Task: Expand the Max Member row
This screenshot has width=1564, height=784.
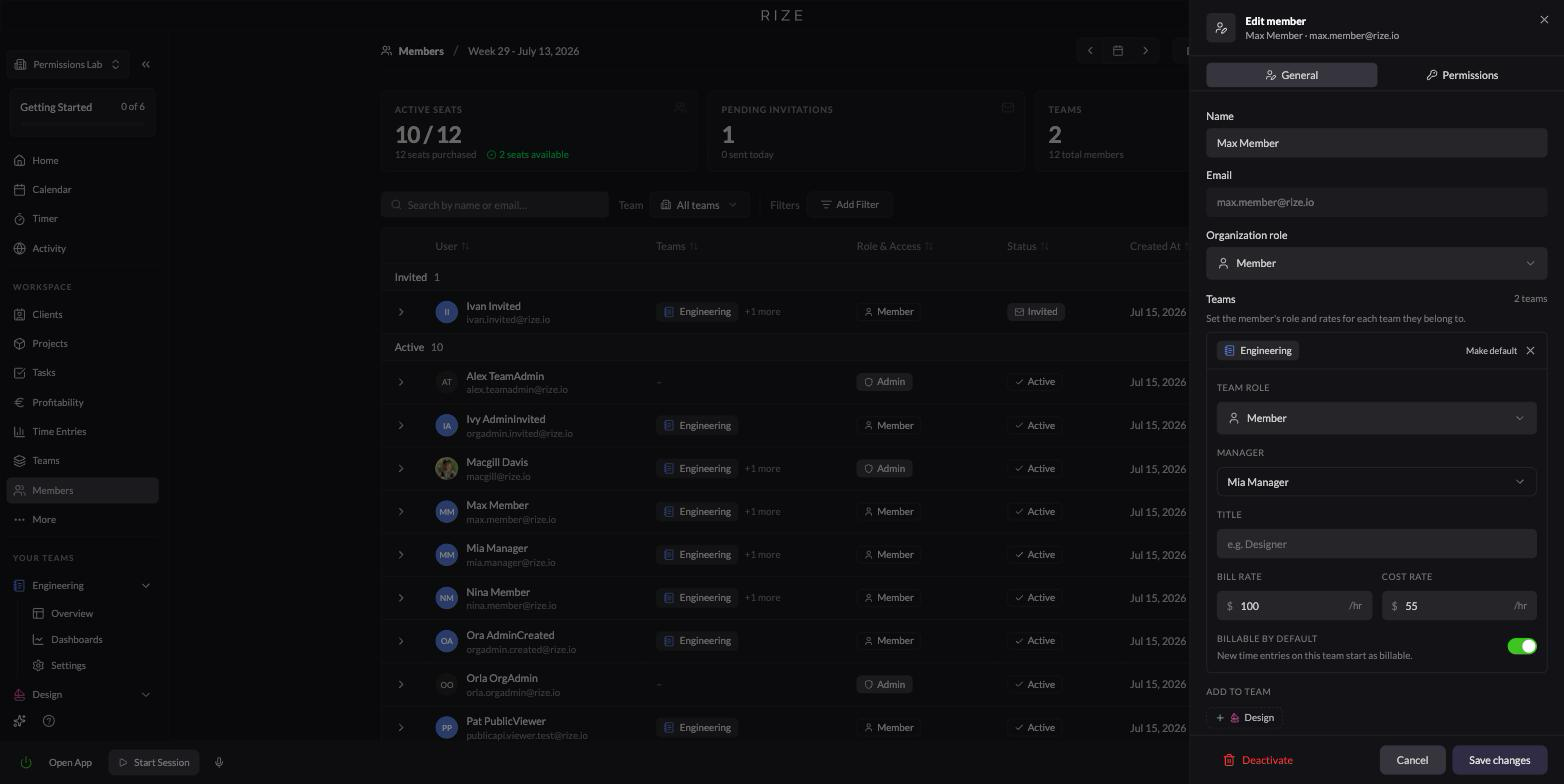Action: point(401,511)
